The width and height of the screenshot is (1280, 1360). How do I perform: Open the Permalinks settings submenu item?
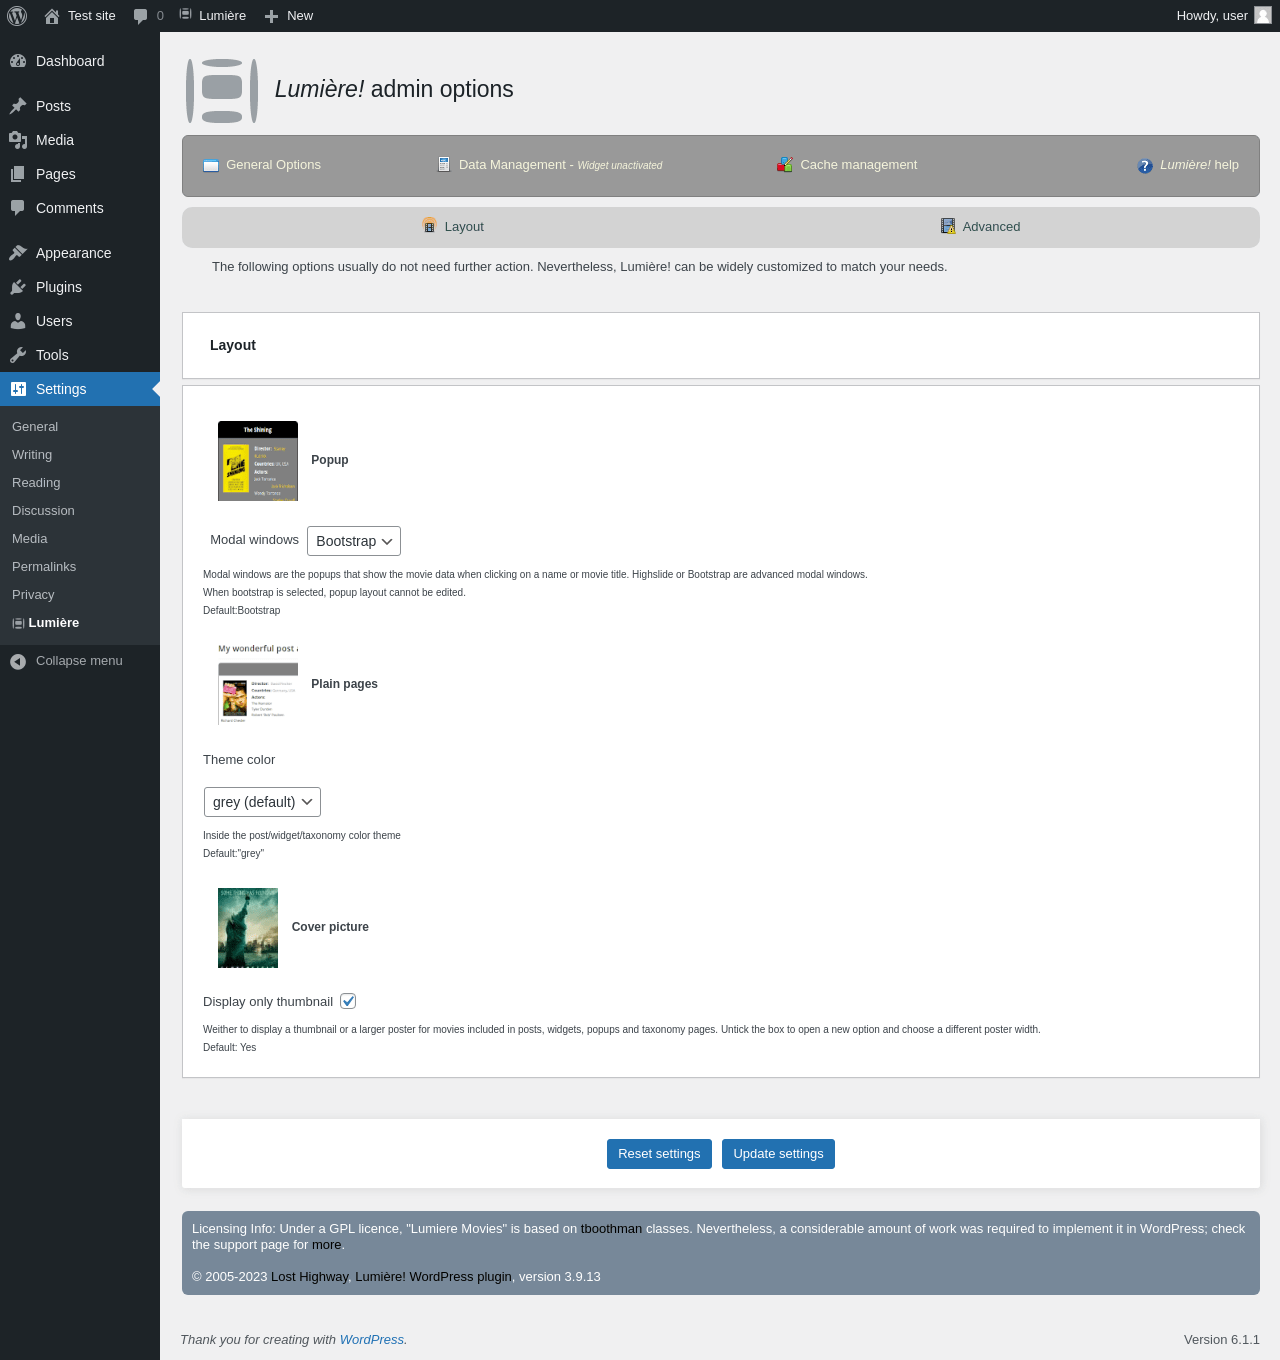[x=44, y=567]
